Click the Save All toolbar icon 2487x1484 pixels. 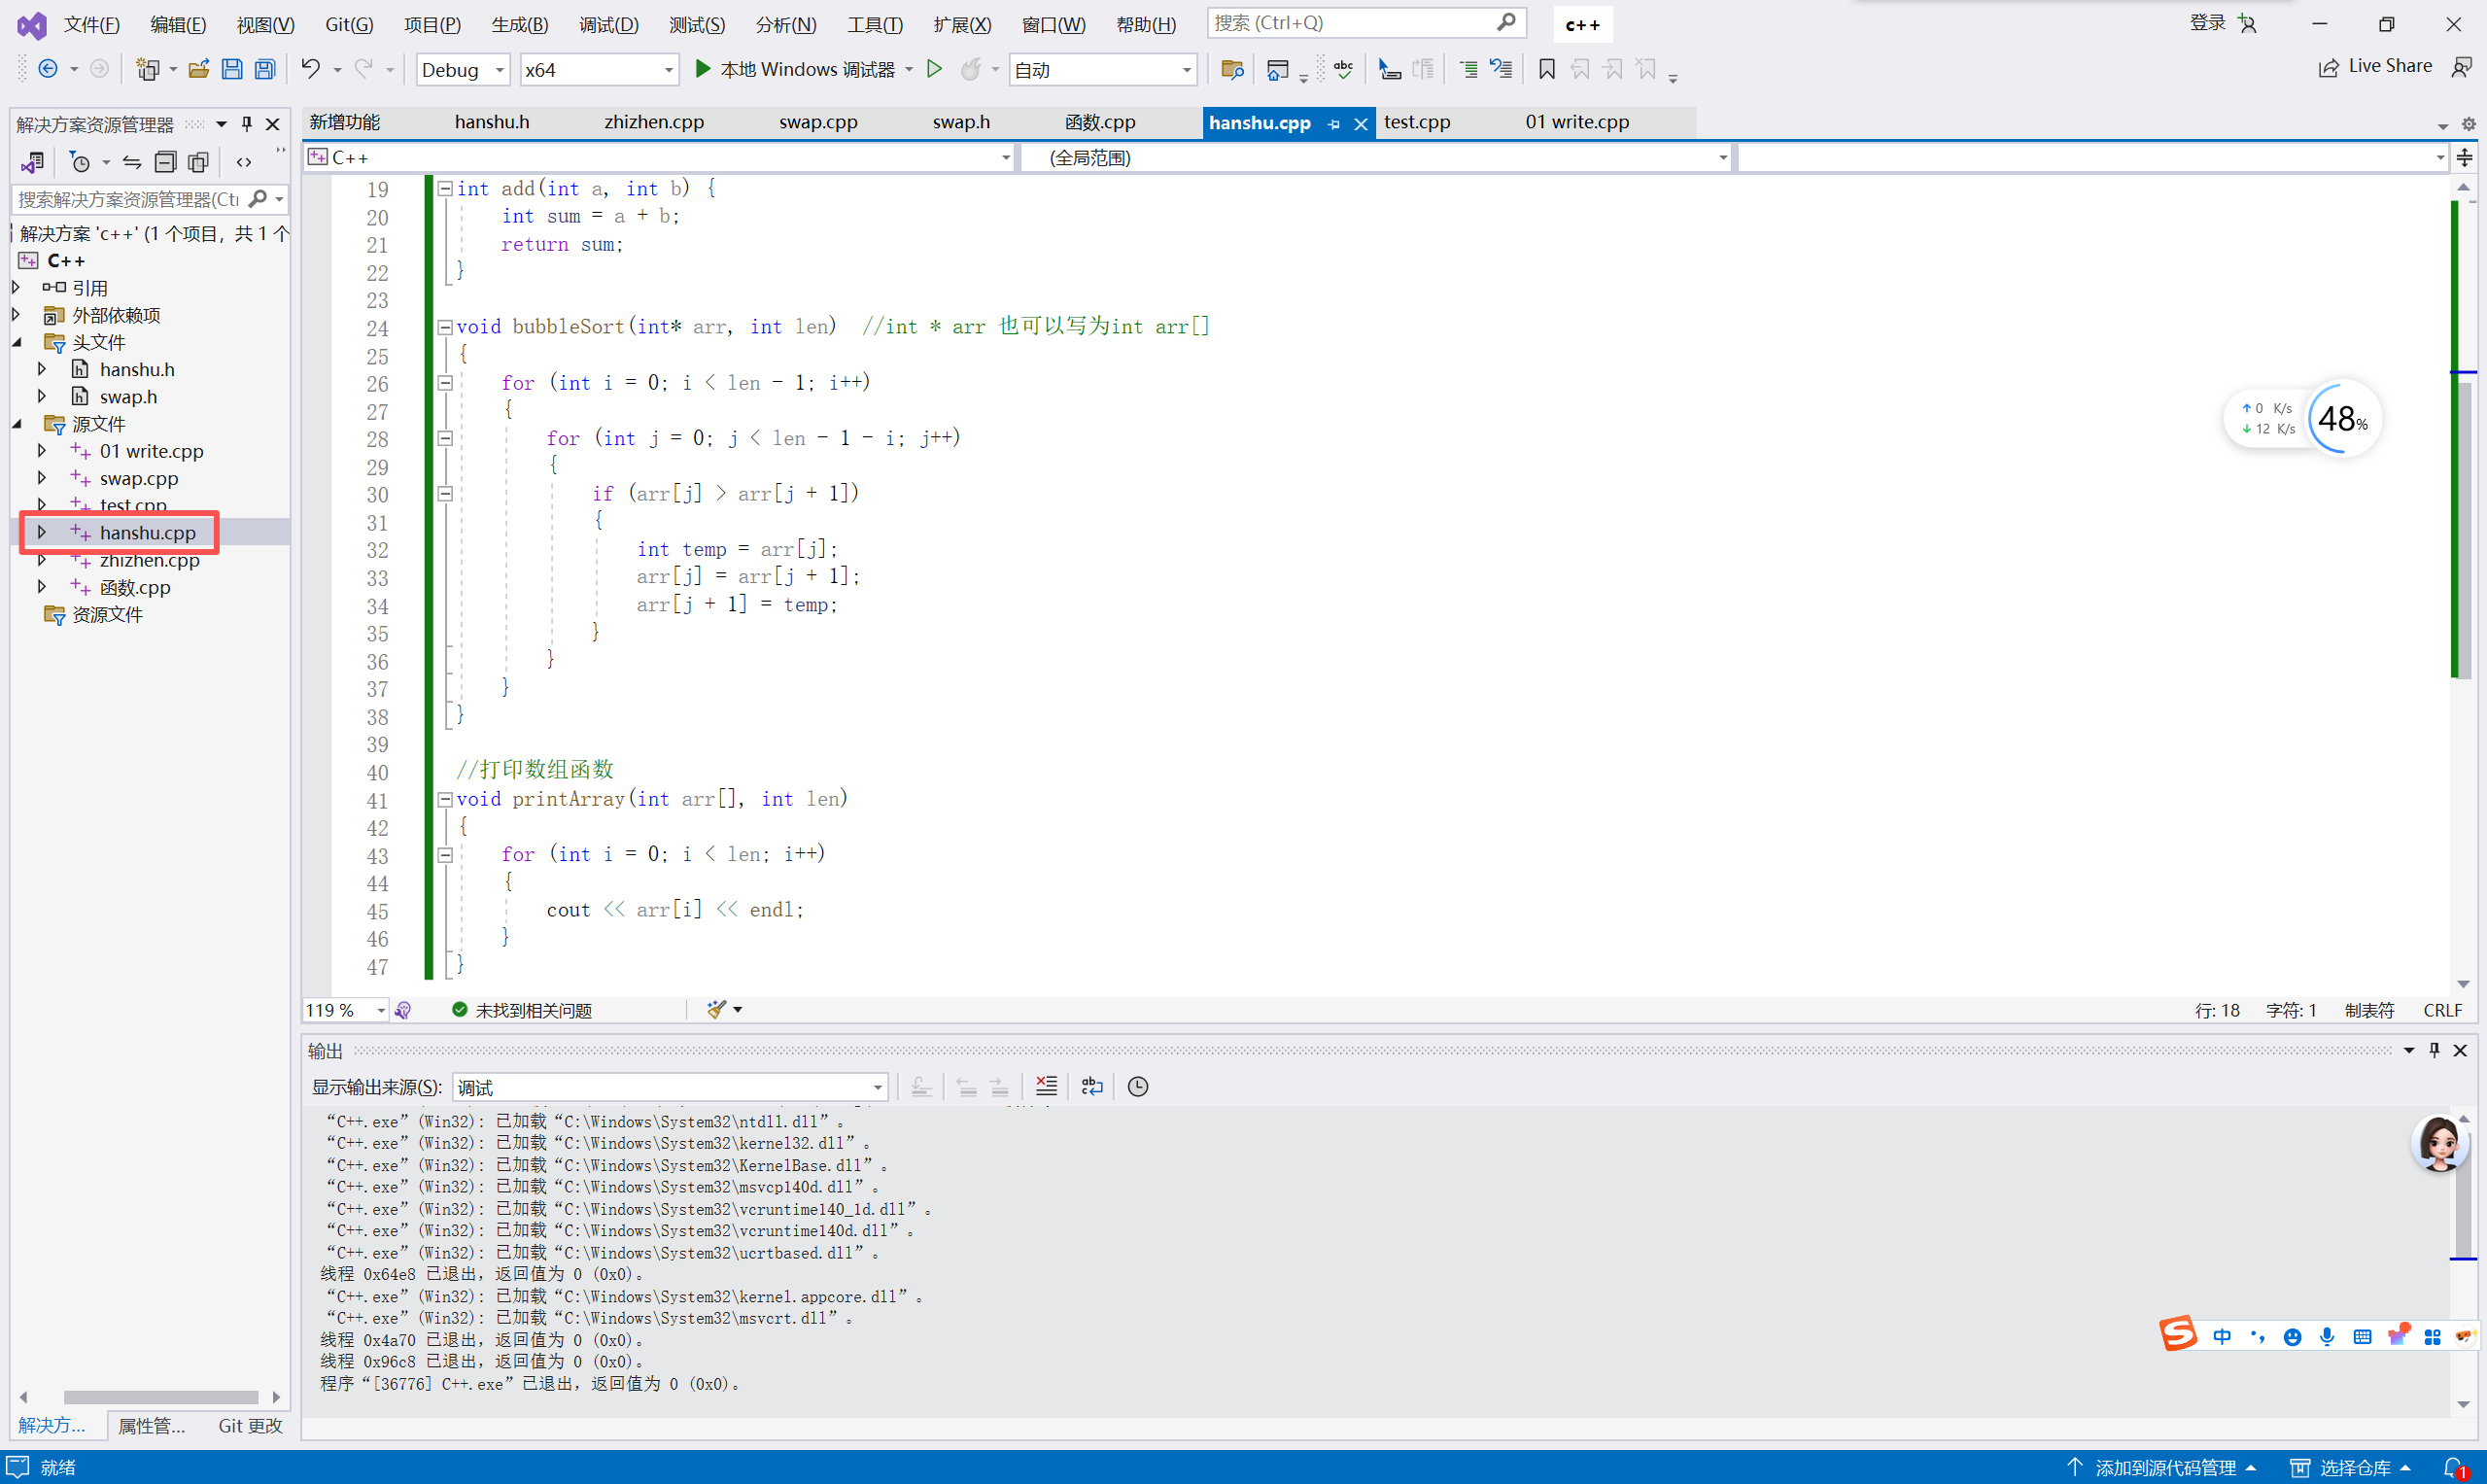point(265,69)
